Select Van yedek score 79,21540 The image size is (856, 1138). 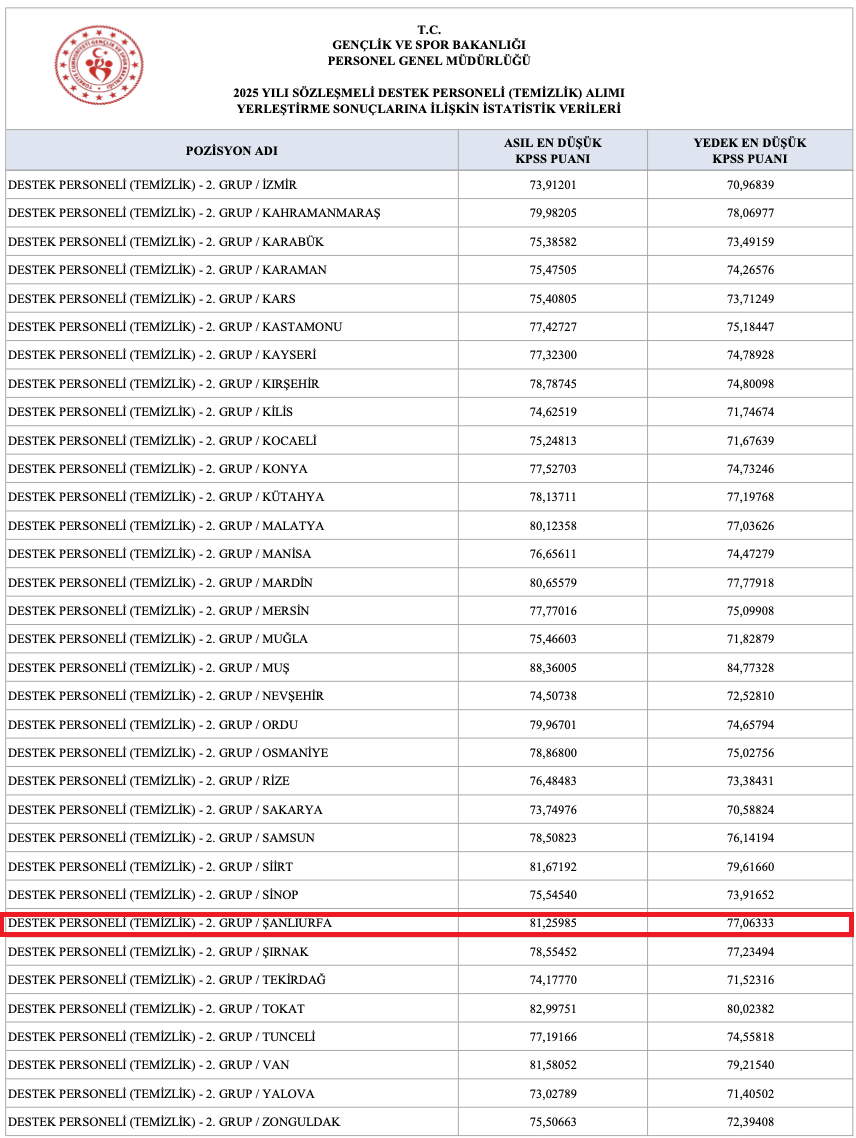tap(751, 1065)
